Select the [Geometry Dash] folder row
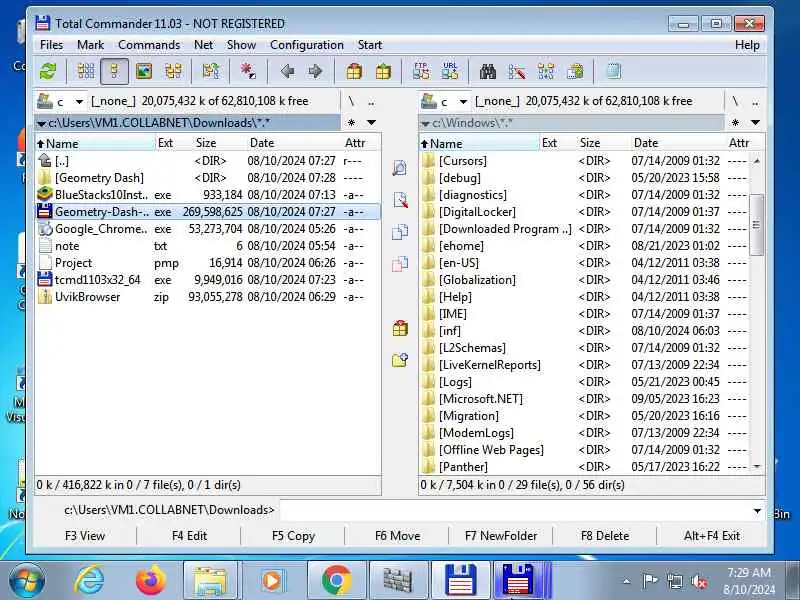800x600 pixels. (208, 178)
